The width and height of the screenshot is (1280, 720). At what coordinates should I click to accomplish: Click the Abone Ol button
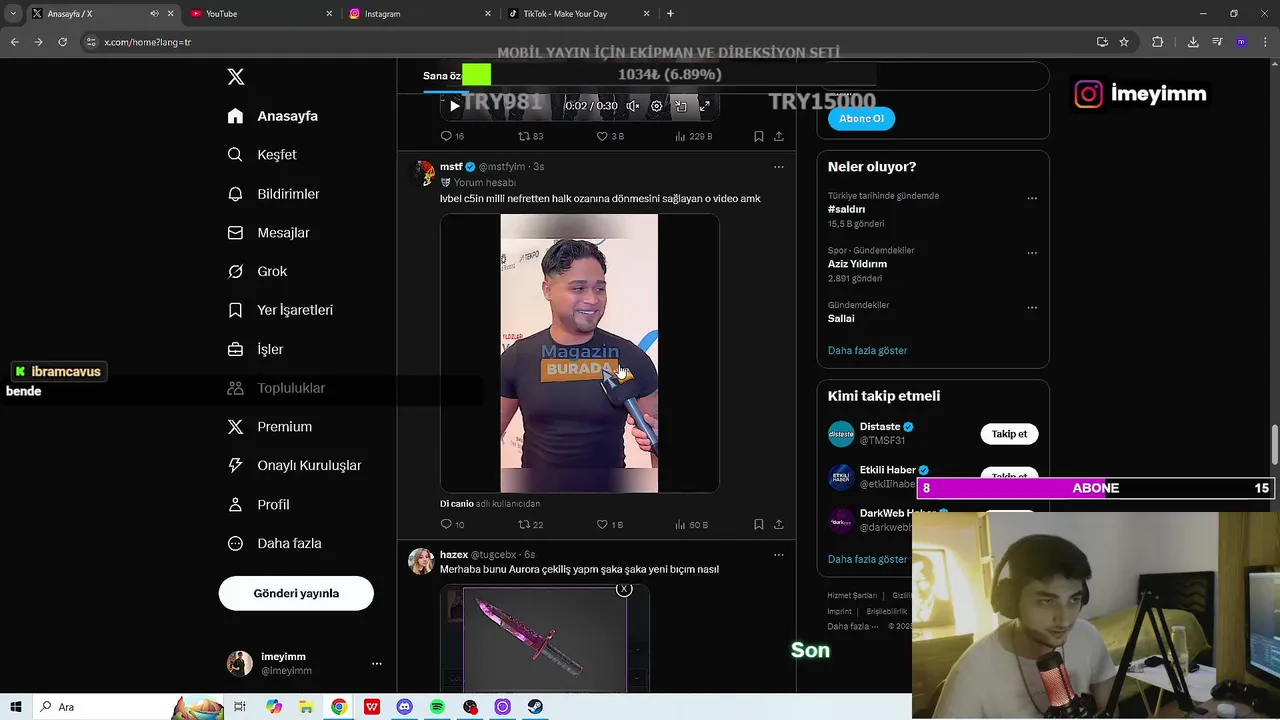861,118
